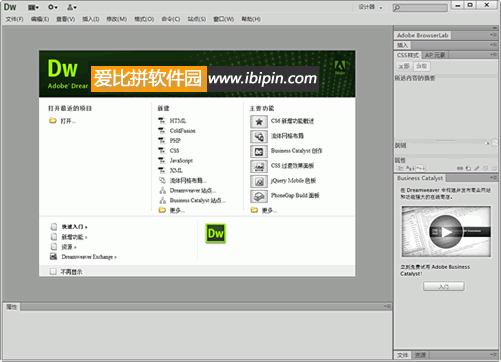The width and height of the screenshot is (501, 362).
Task: Open the 插入(I) menu
Action: [x=91, y=19]
